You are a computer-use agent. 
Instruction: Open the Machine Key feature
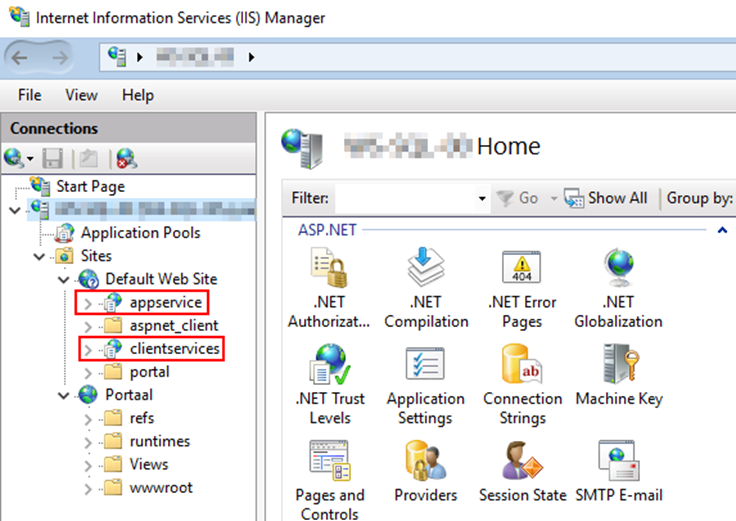pos(618,367)
